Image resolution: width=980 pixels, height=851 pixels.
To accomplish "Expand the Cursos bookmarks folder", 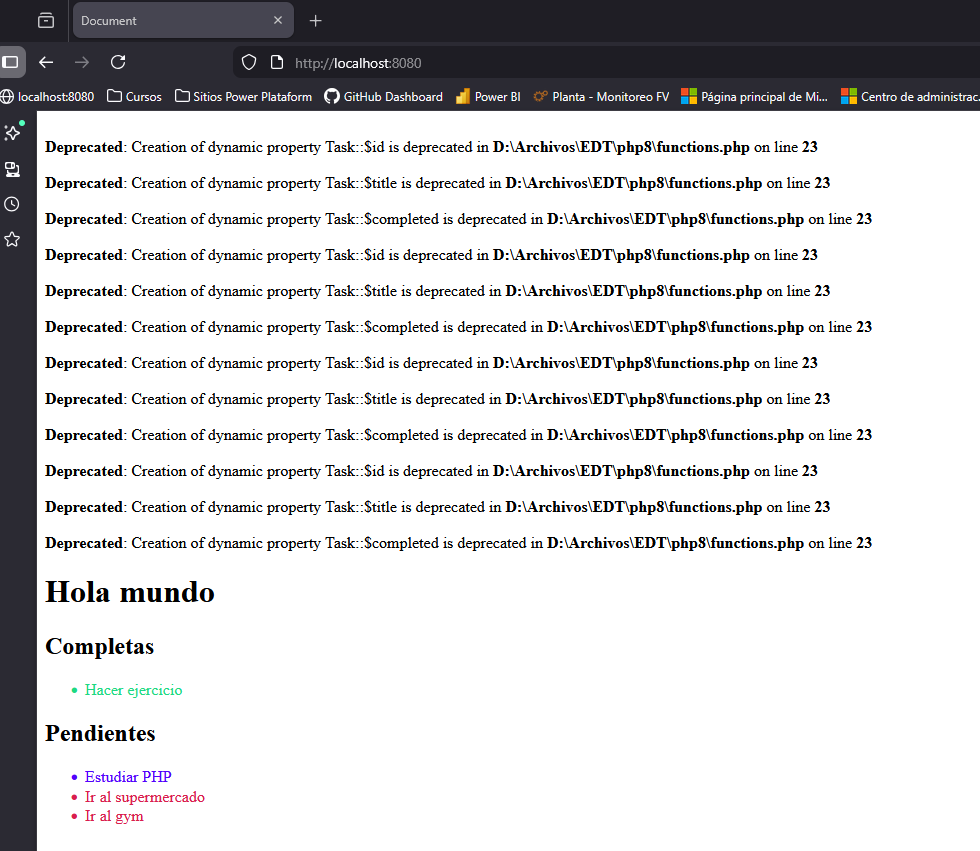I will click(x=134, y=97).
